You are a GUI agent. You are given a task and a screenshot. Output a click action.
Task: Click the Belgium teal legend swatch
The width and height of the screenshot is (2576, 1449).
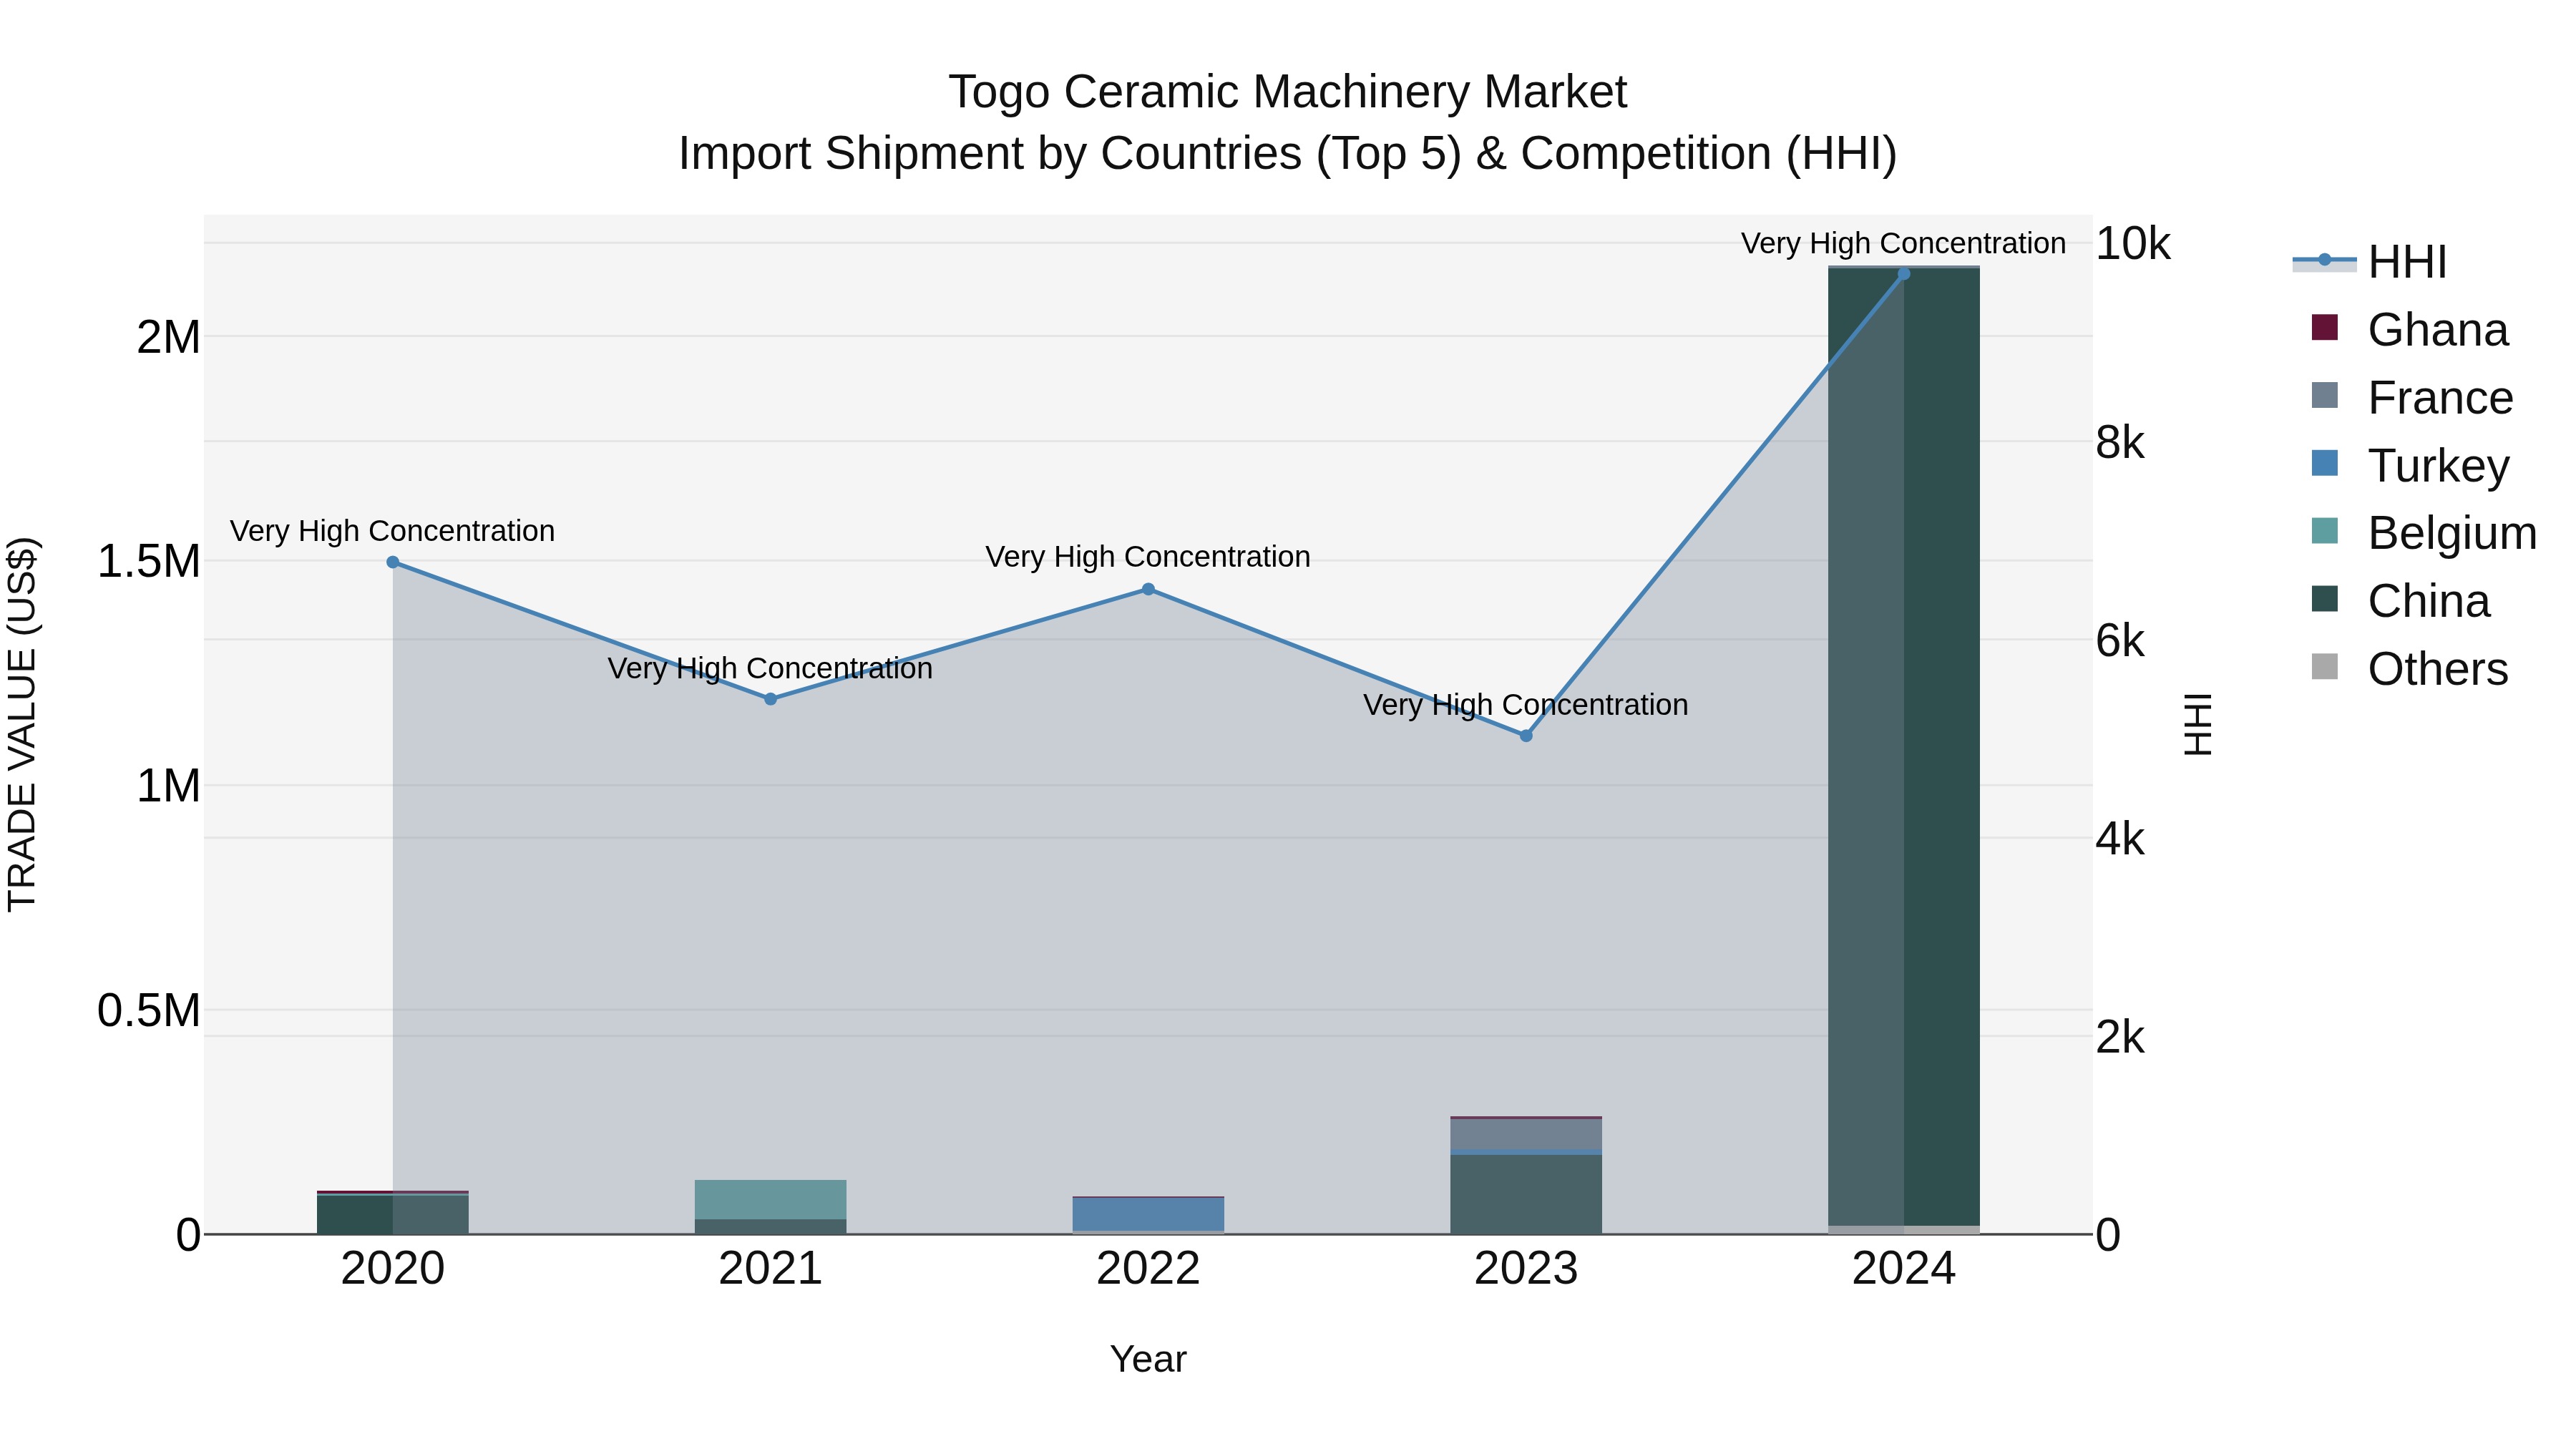2325,531
